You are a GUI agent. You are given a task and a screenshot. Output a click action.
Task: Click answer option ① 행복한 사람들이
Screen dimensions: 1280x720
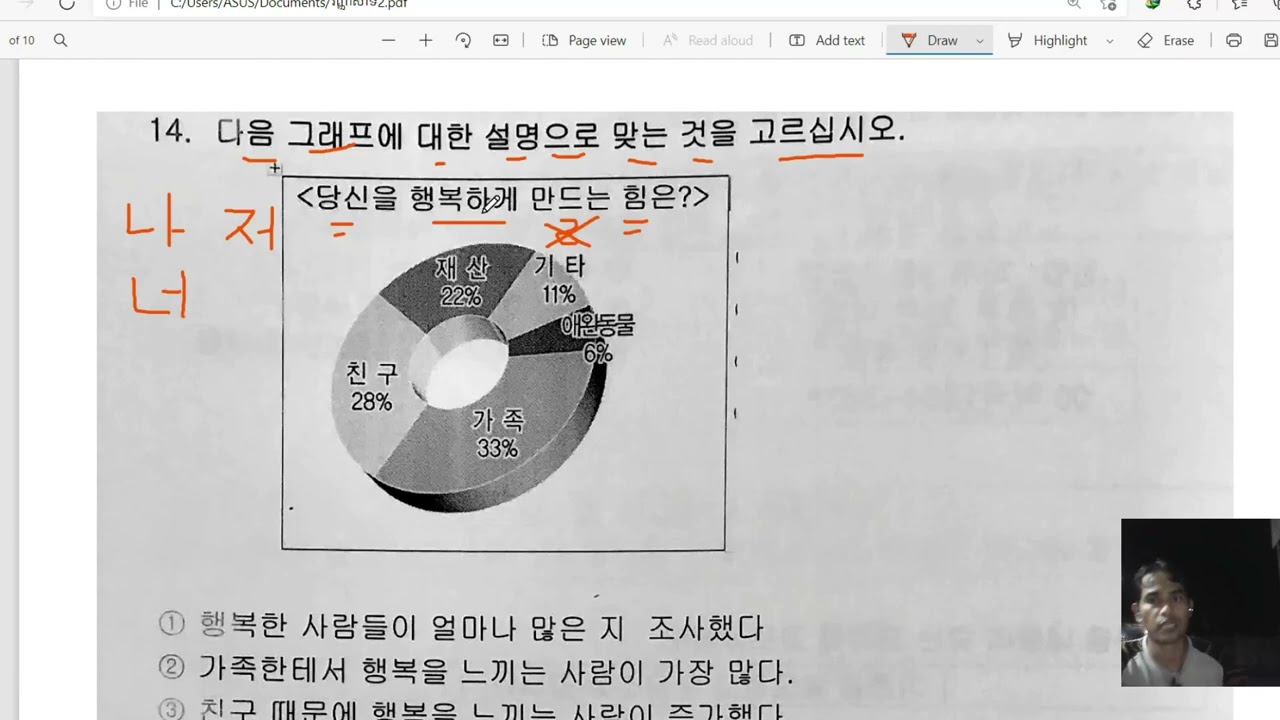pyautogui.click(x=461, y=627)
